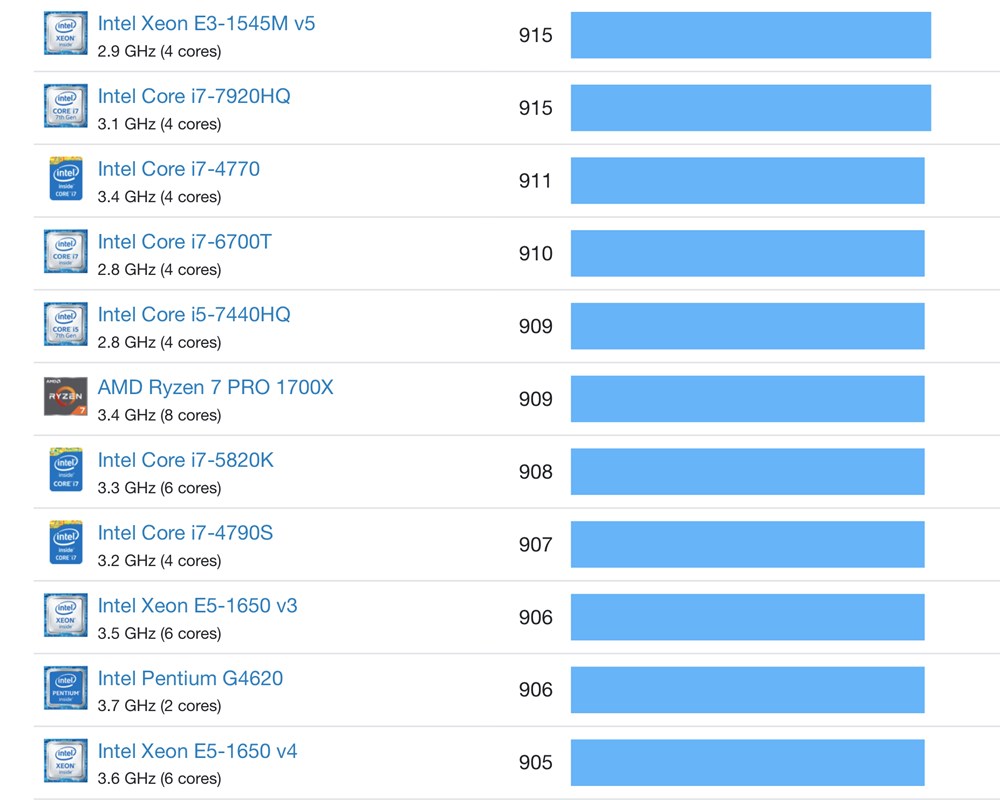The height and width of the screenshot is (800, 1000).
Task: Open the Intel Core i7-4770 link
Action: (178, 169)
